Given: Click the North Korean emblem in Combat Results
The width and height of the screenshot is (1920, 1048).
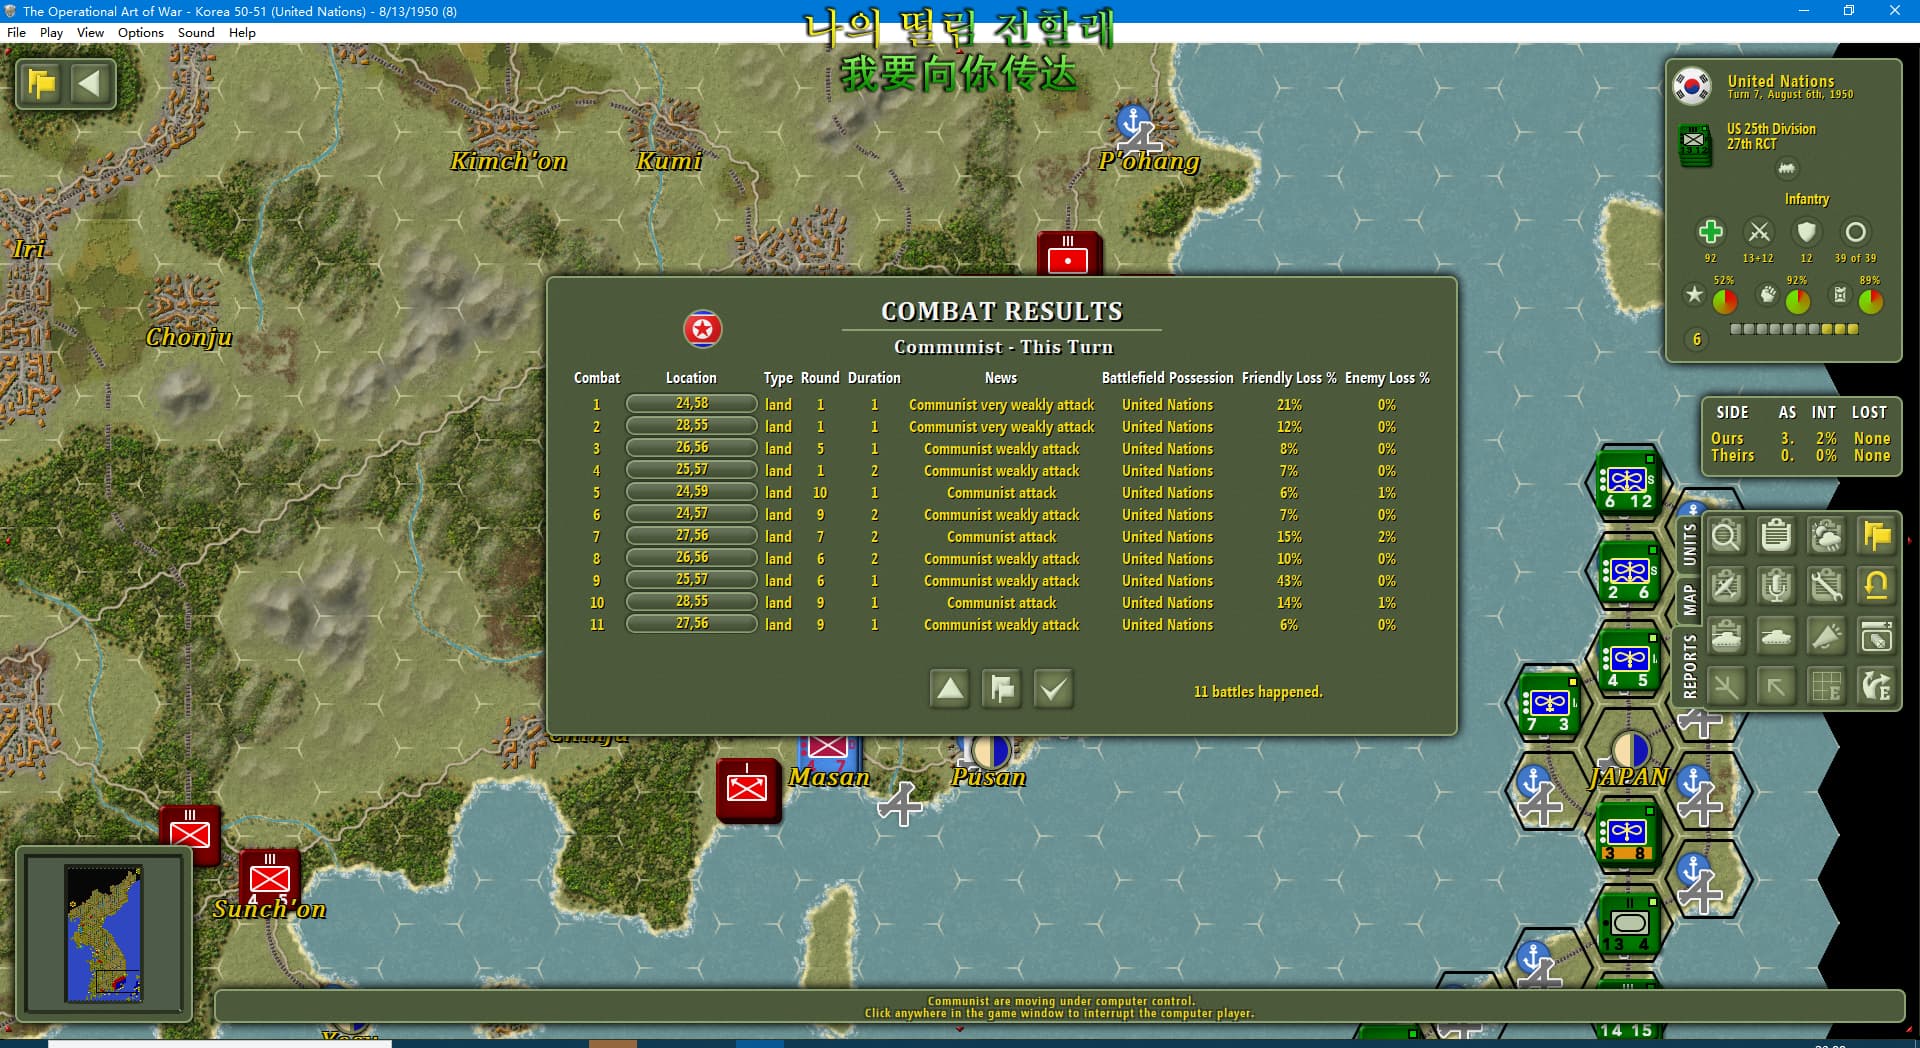Looking at the screenshot, I should tap(703, 329).
